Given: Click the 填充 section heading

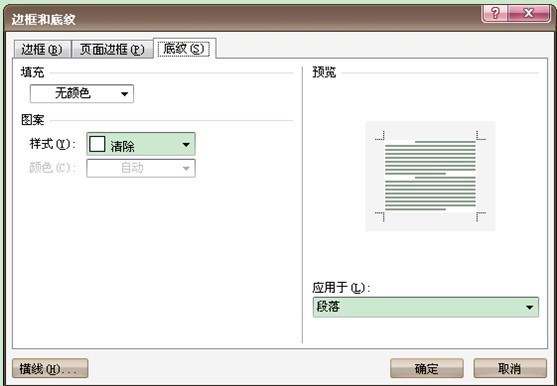Looking at the screenshot, I should point(33,72).
